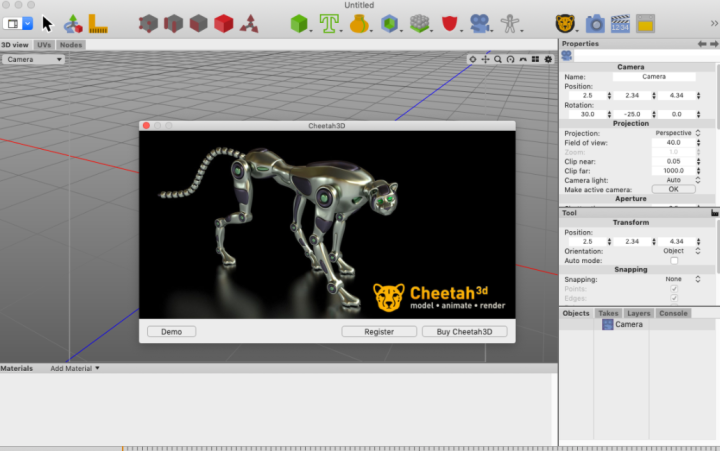Open the yellow render manager icon
The image size is (720, 451).
[x=645, y=23]
